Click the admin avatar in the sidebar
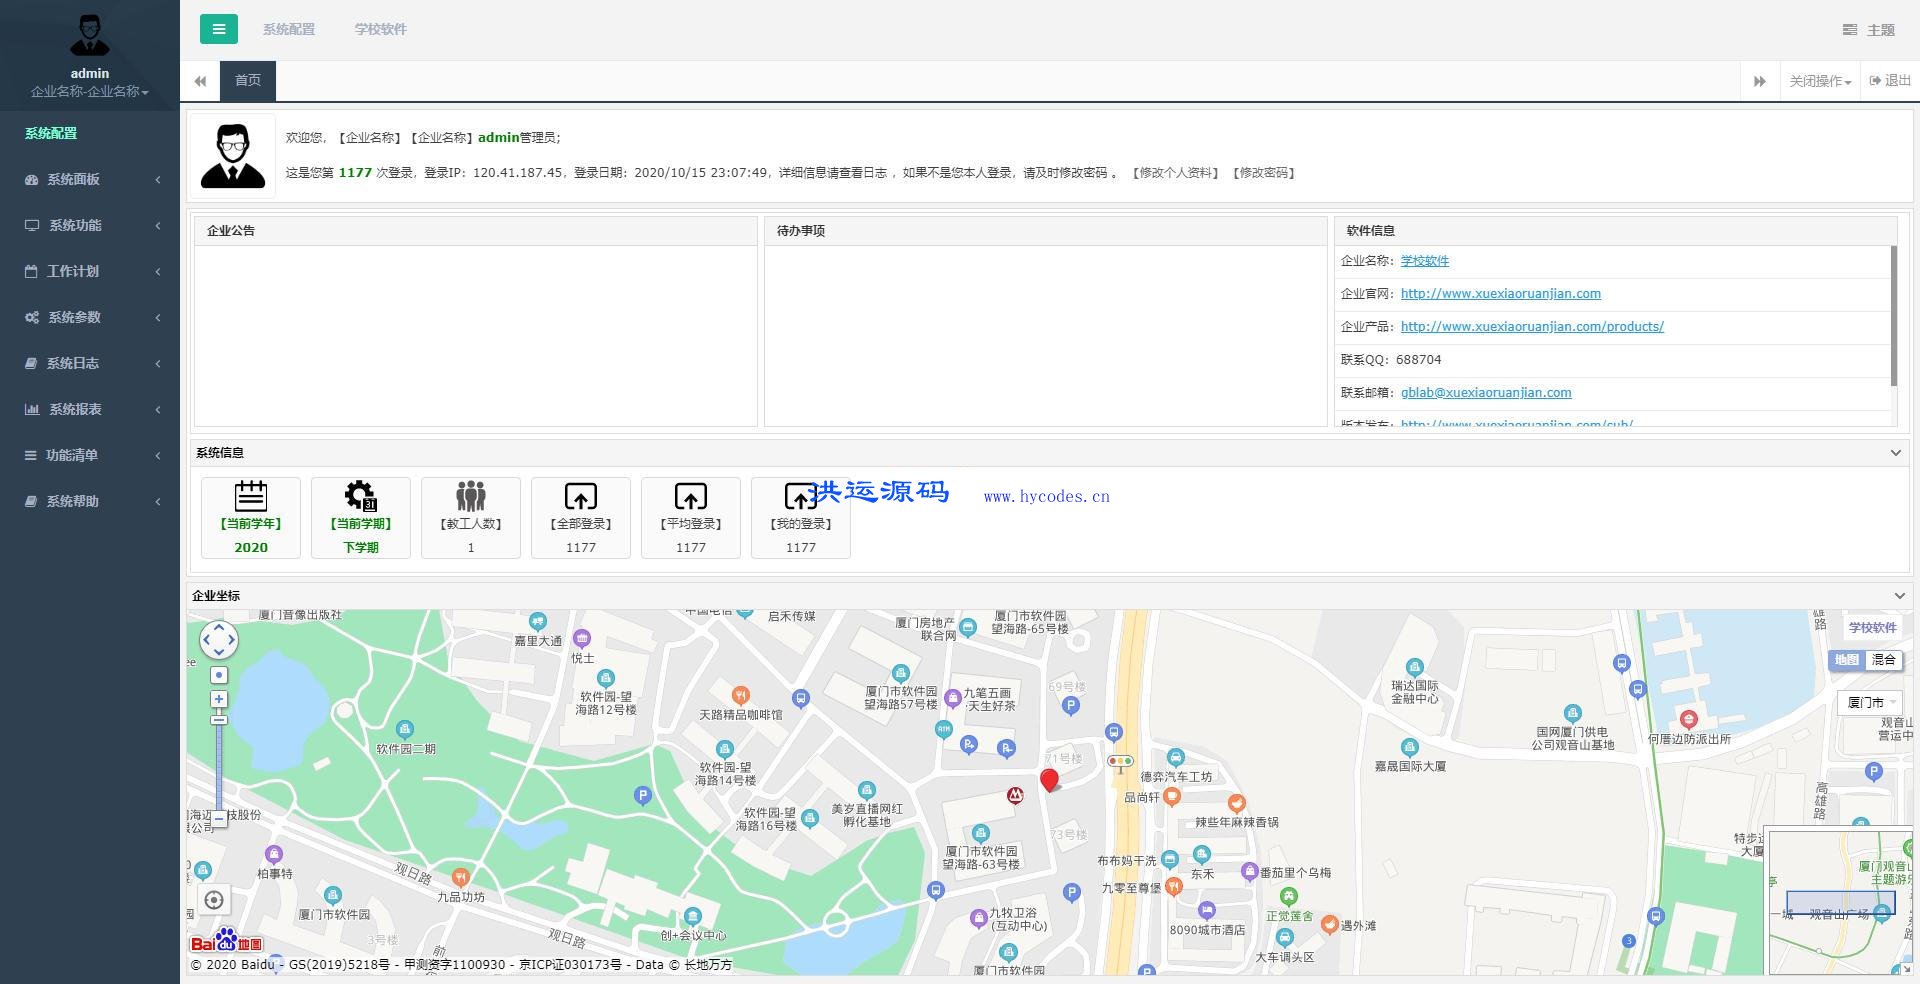This screenshot has height=984, width=1920. pyautogui.click(x=90, y=36)
